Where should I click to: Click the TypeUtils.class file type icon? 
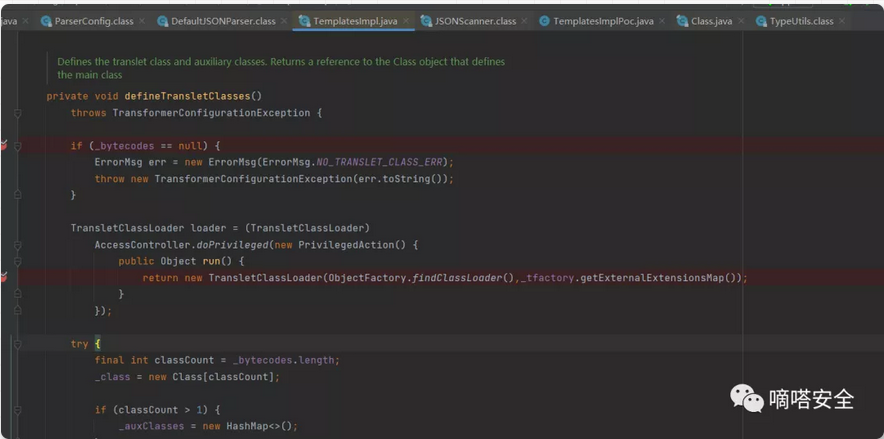tap(761, 21)
